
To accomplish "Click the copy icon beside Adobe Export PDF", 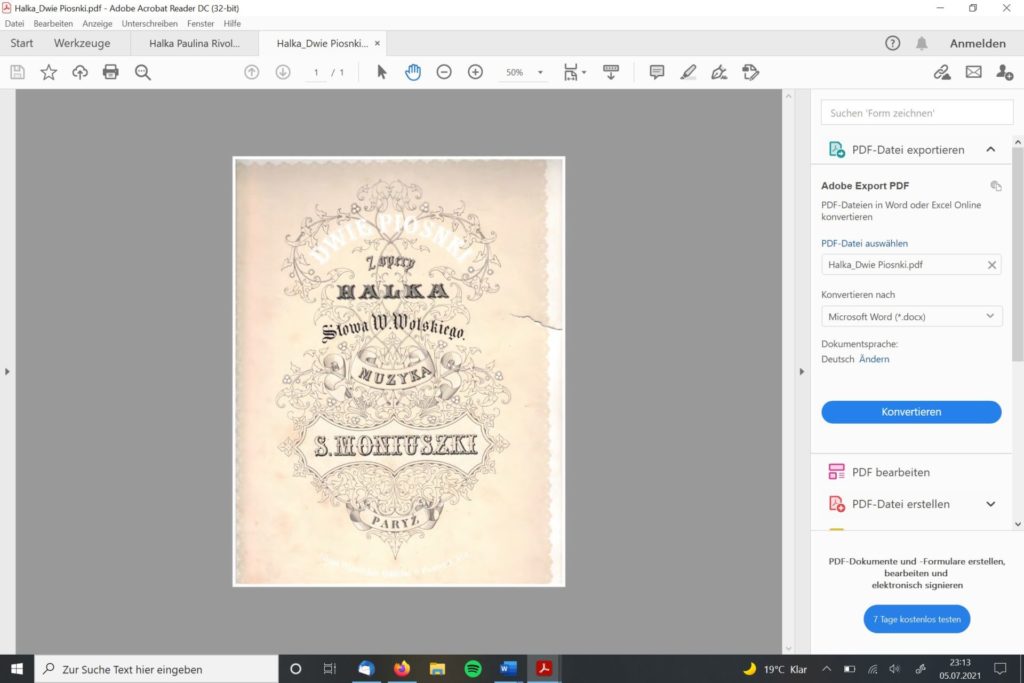I will point(996,186).
